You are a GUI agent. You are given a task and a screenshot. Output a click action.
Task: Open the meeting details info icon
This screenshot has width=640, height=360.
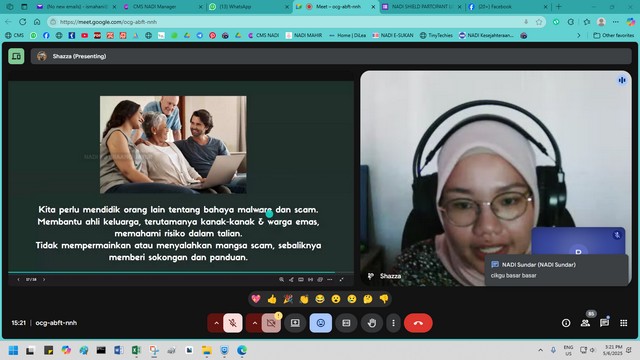[x=566, y=323]
